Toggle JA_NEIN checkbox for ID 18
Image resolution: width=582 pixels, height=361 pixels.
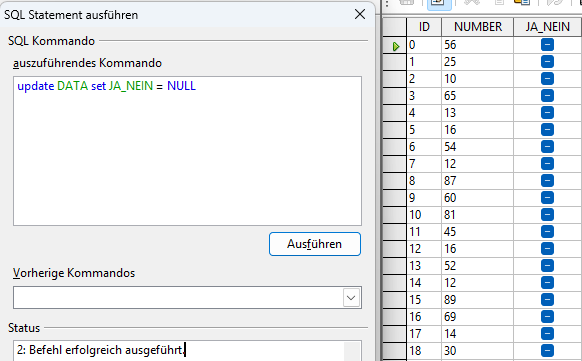pyautogui.click(x=547, y=351)
